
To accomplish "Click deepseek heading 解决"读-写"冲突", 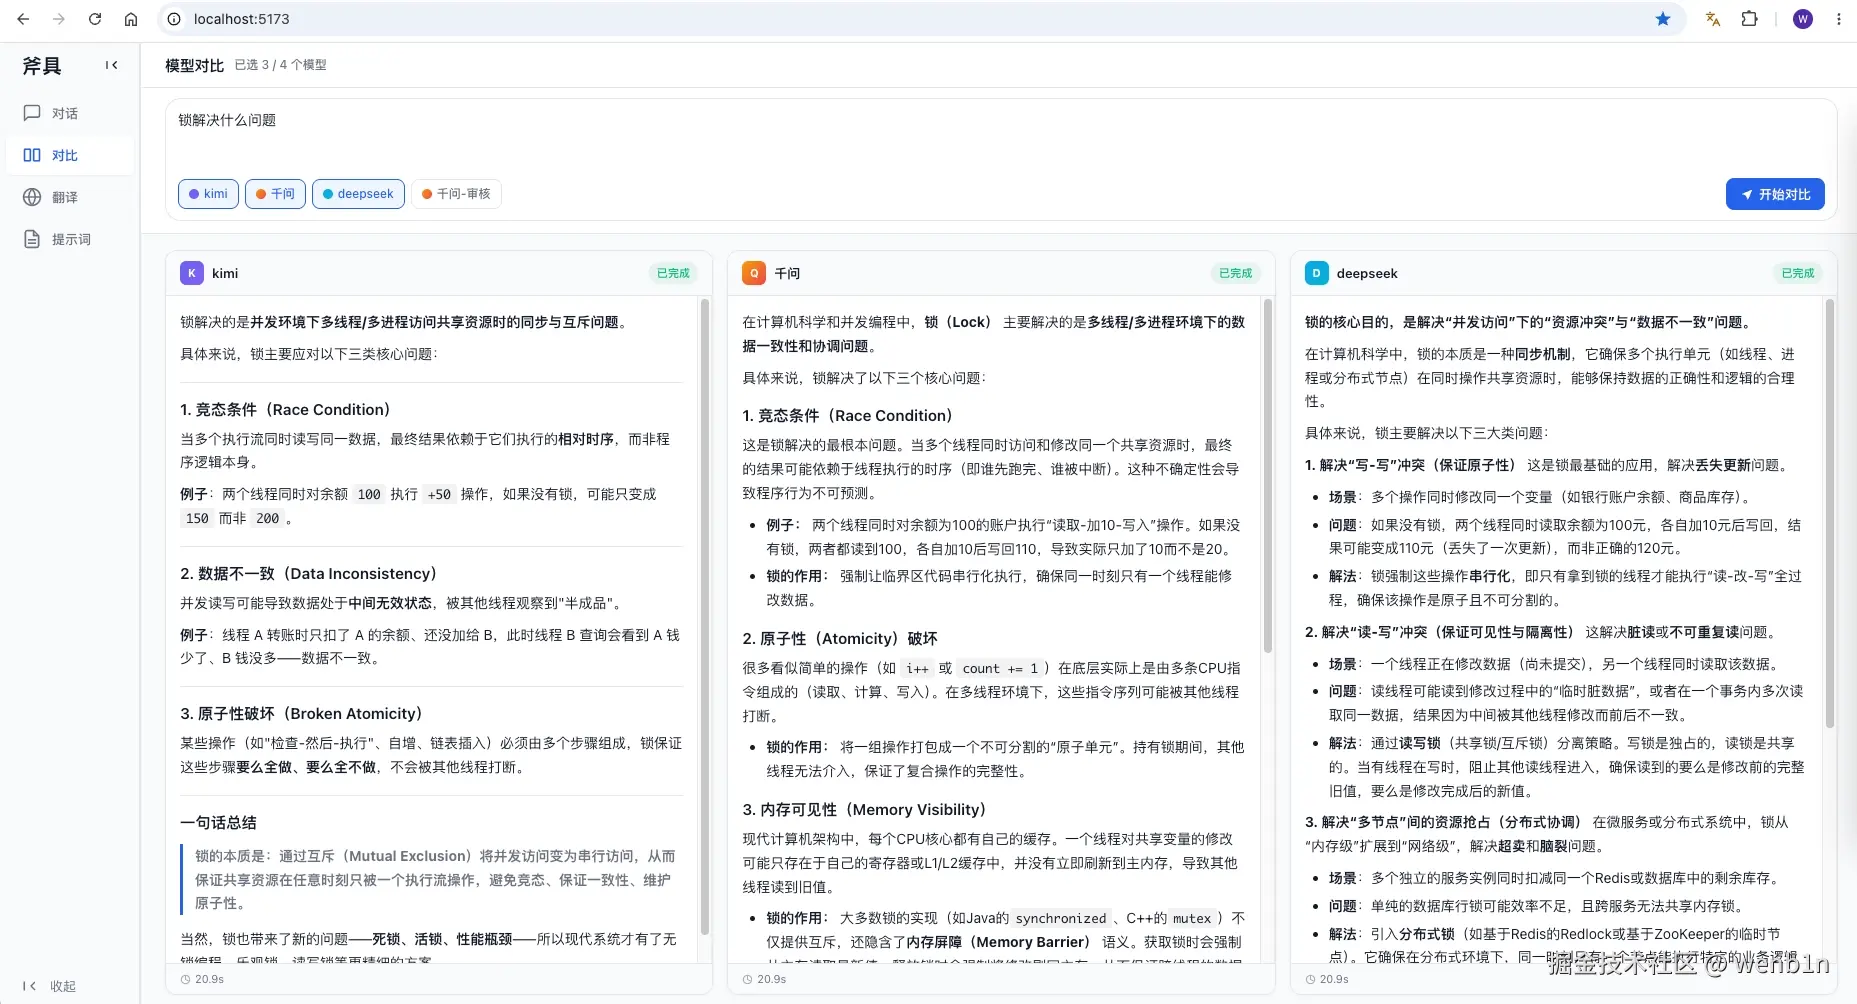I will (x=1439, y=632).
